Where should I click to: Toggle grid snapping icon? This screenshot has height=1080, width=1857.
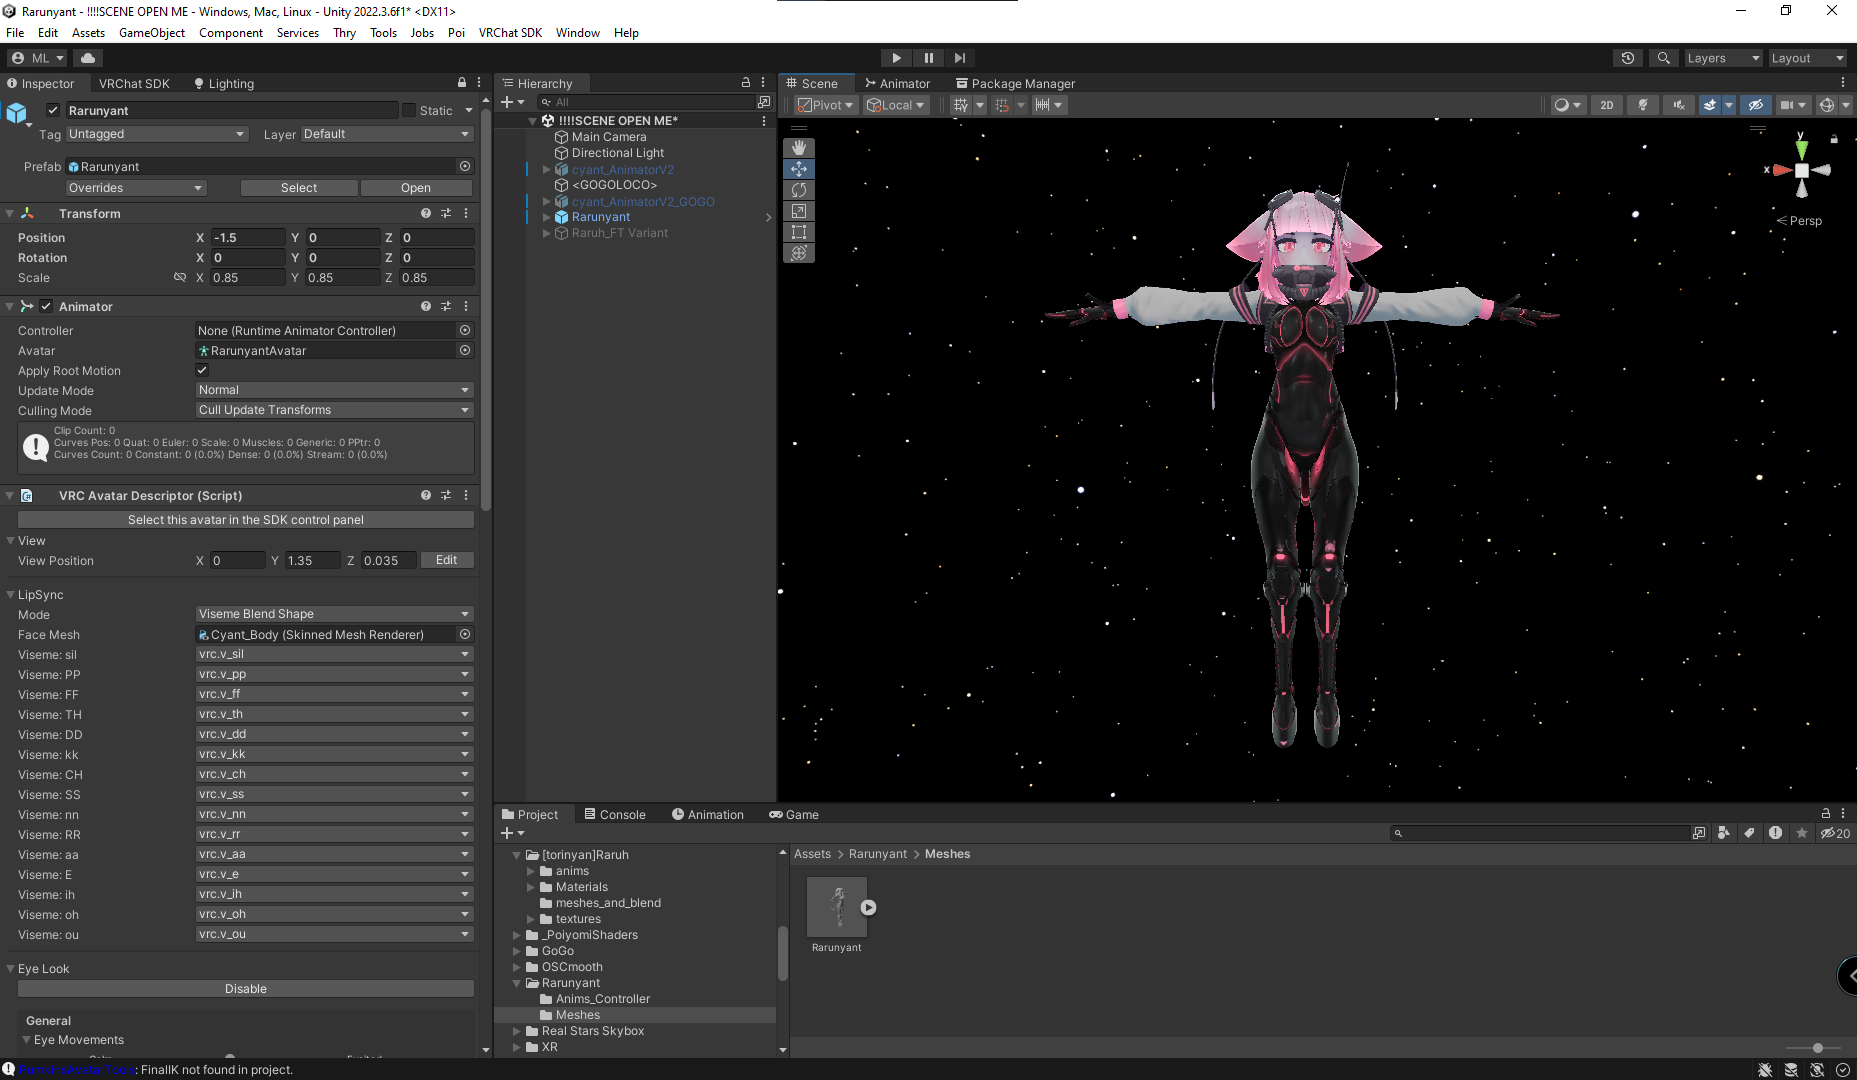coord(1001,105)
